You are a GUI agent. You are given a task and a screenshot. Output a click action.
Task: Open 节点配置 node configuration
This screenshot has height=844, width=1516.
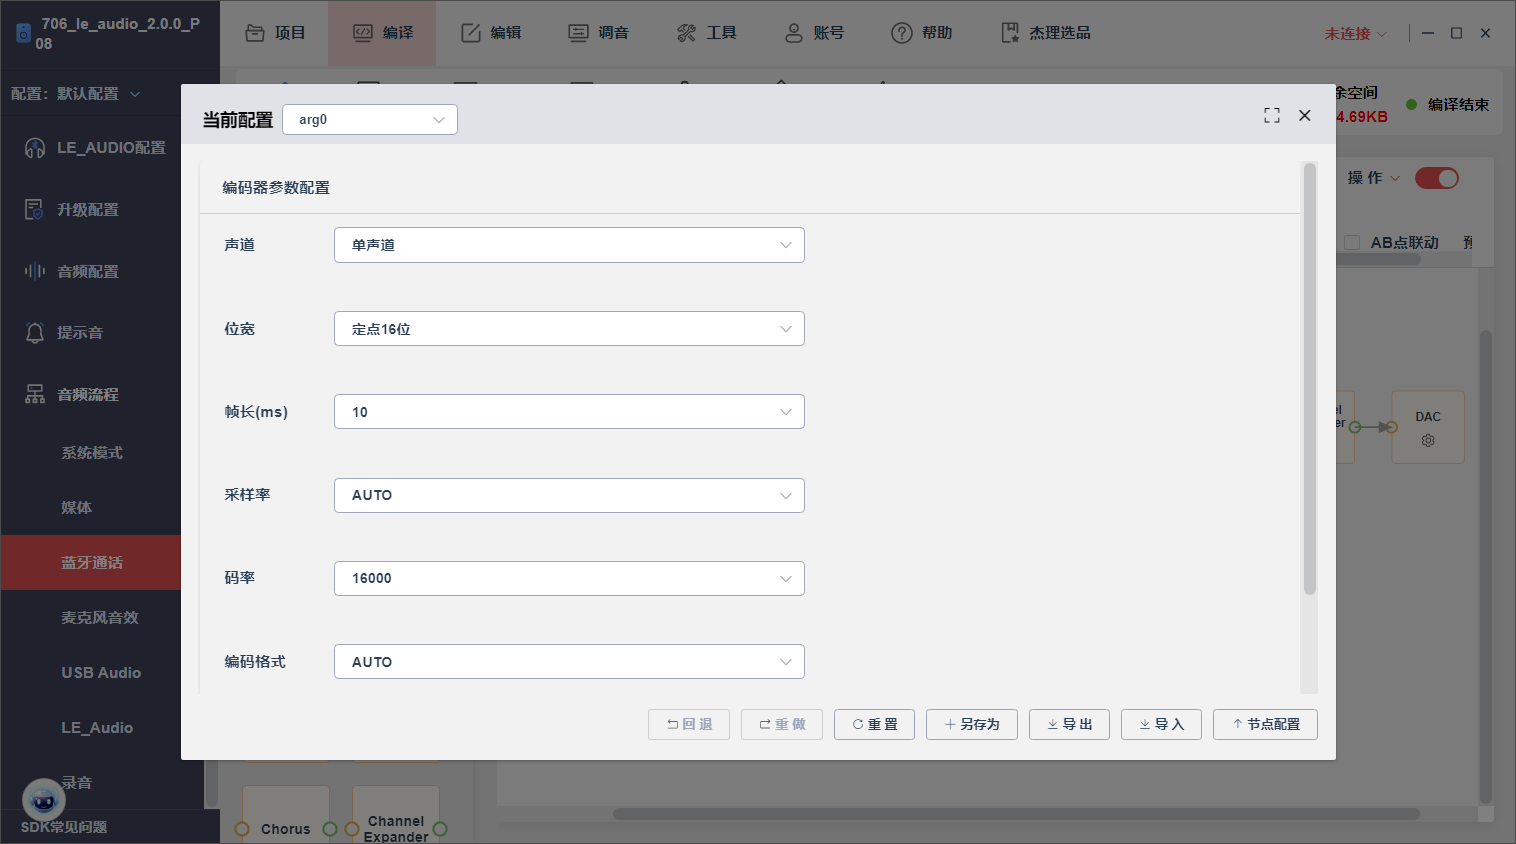(1265, 725)
